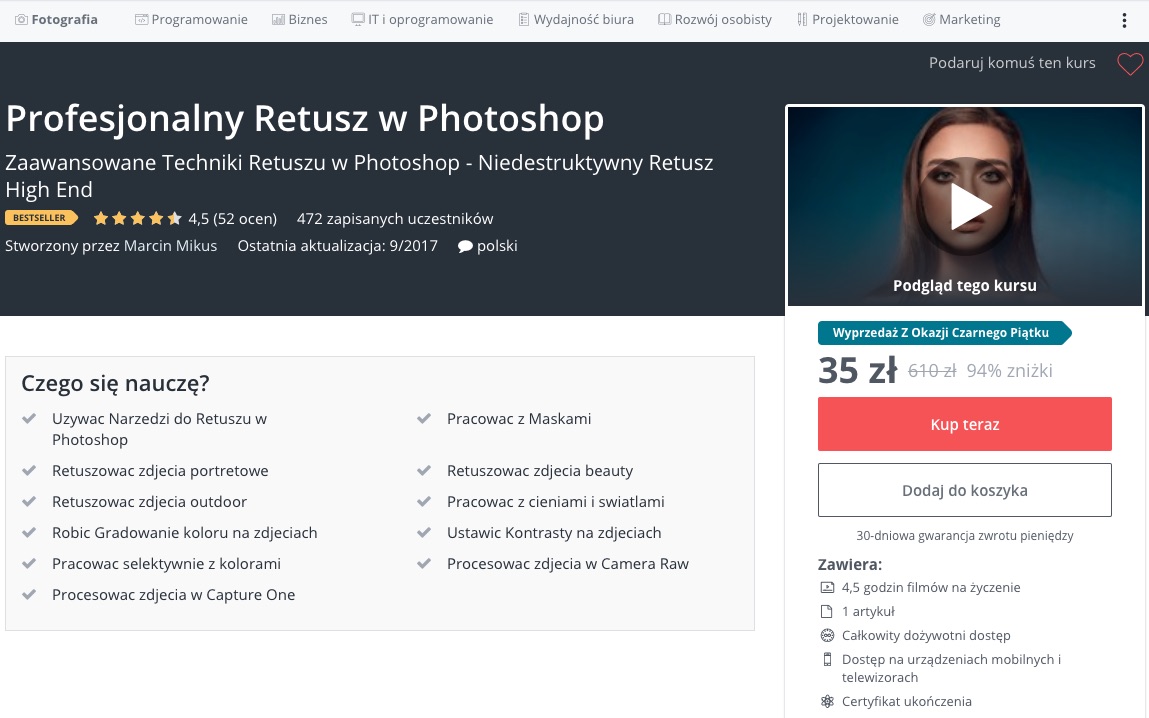Click the lifetime access icon beside Całkowity dożywotni dostęp

coord(827,636)
